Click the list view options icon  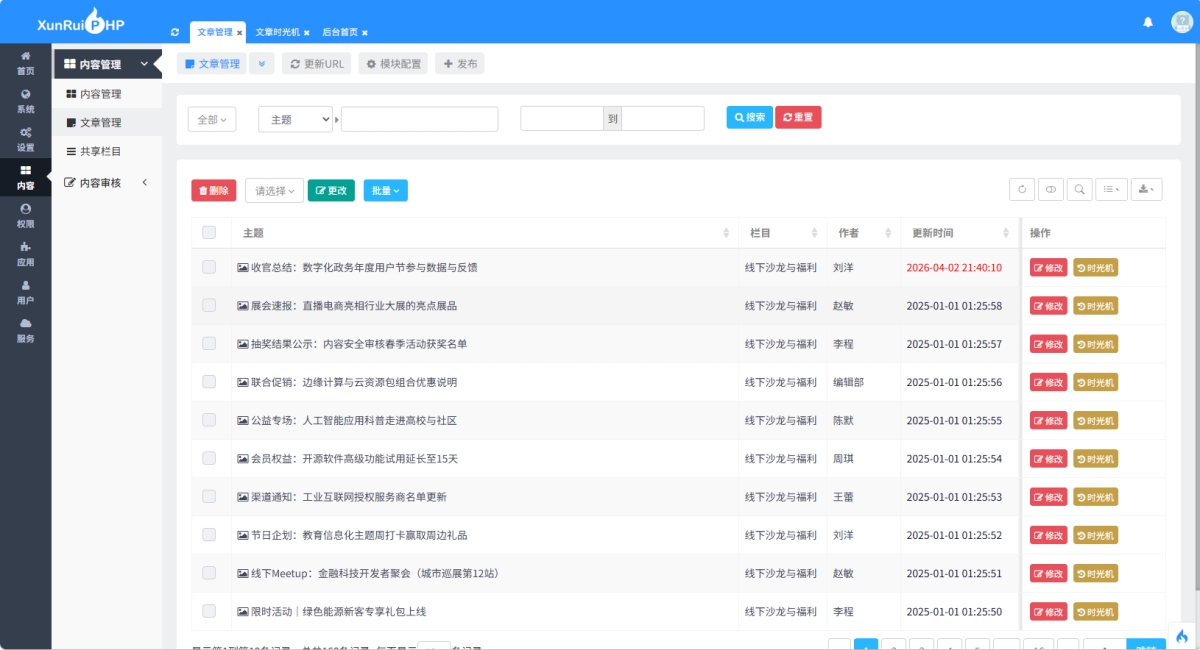(x=1110, y=189)
